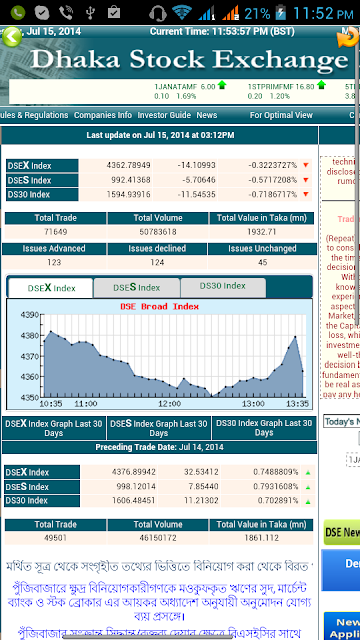This screenshot has width=360, height=640.
Task: Open the News menu item
Action: tap(207, 115)
